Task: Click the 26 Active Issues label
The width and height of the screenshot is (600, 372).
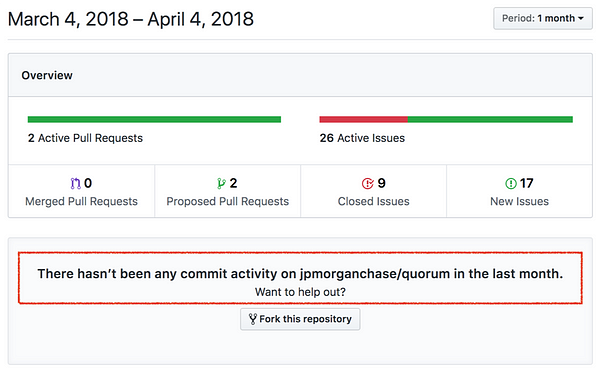Action: [x=362, y=138]
